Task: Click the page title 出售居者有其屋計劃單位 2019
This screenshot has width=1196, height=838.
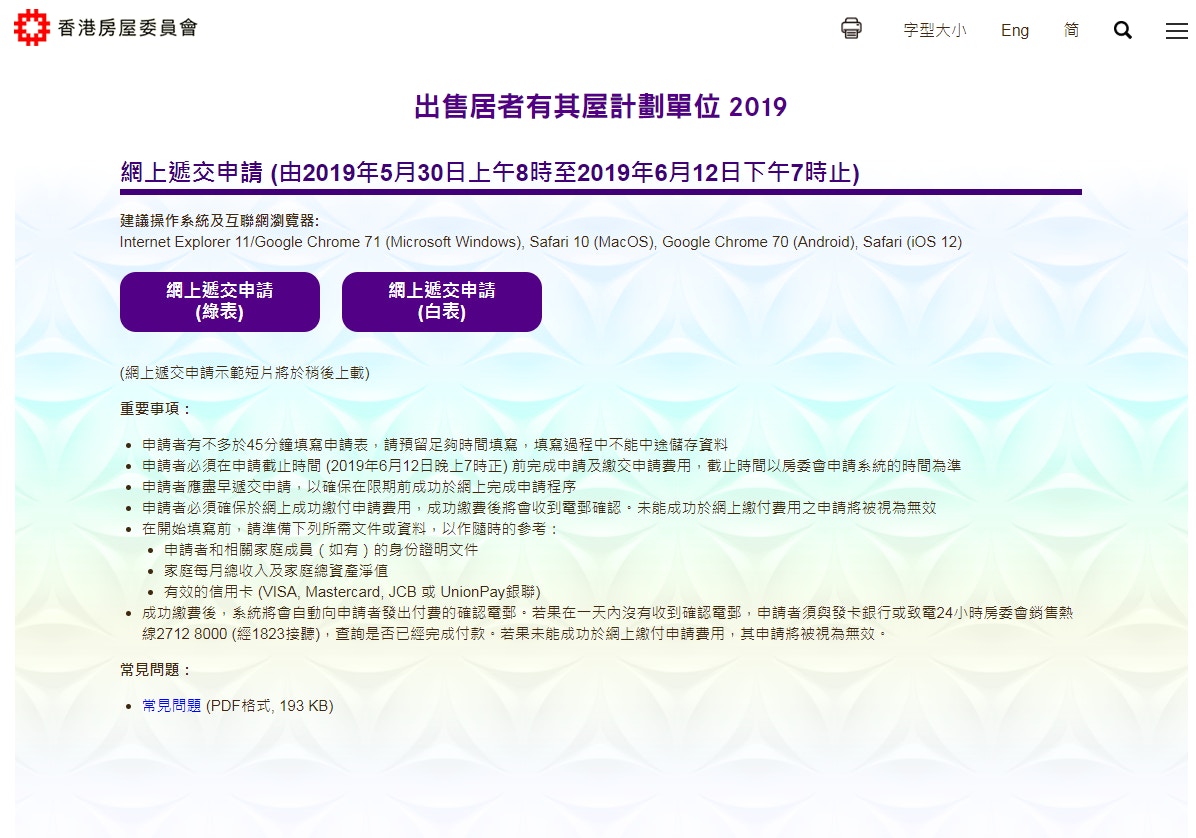Action: (600, 107)
